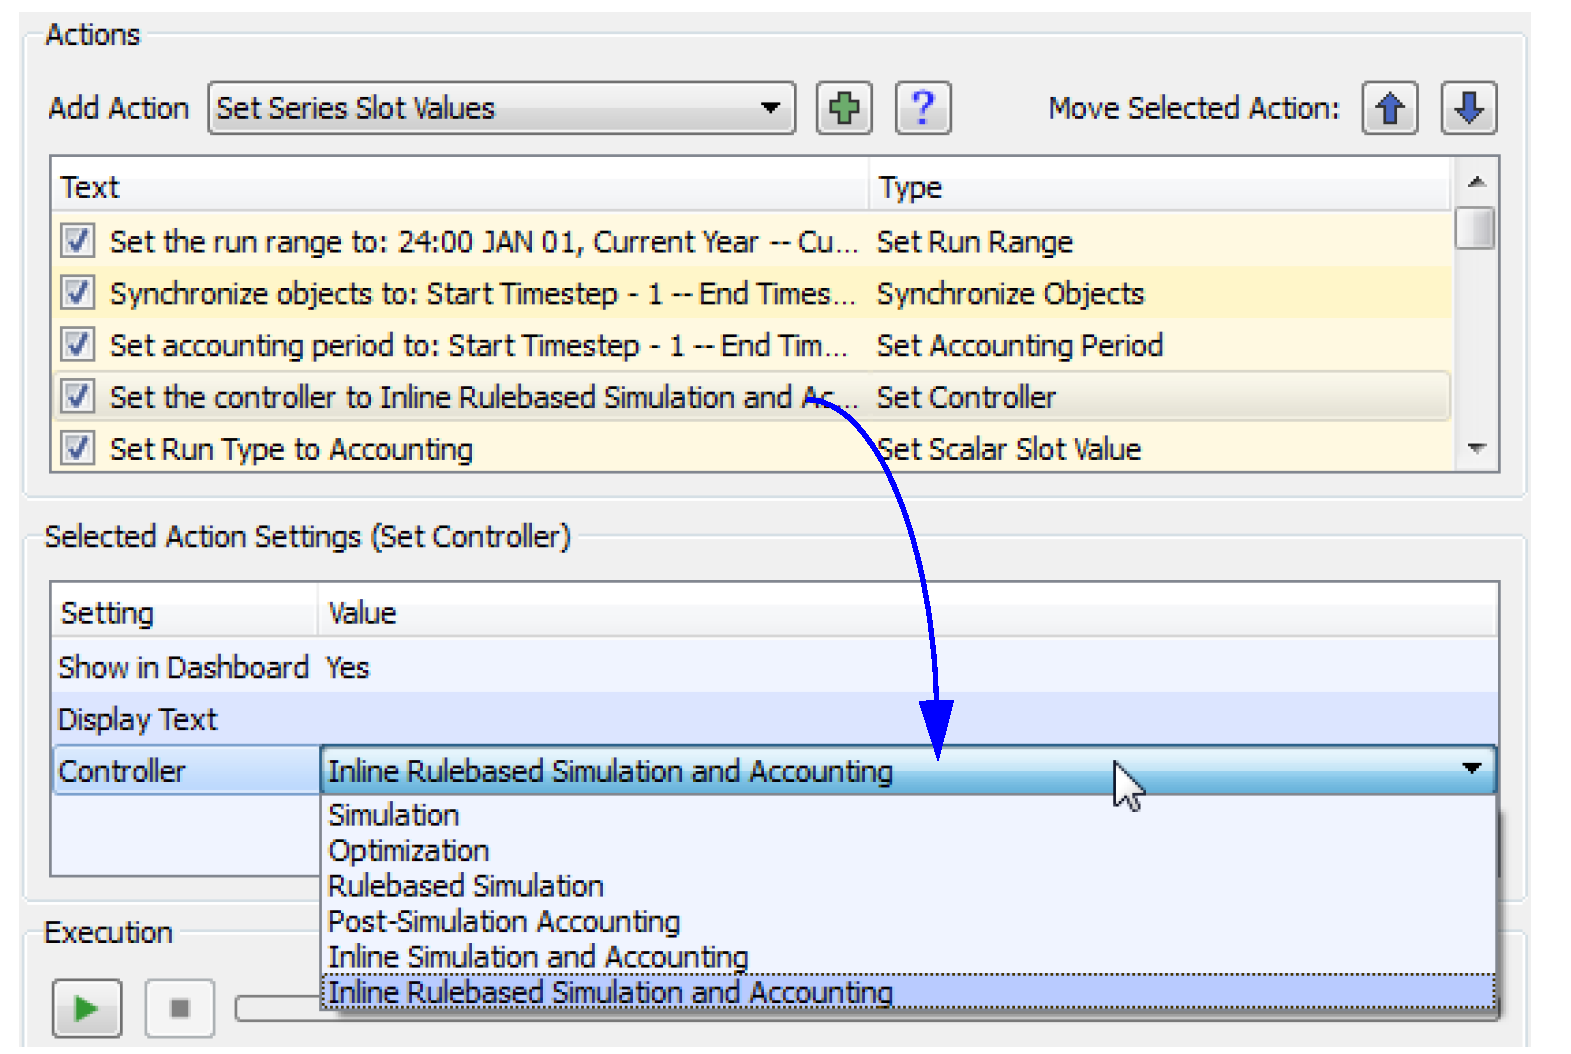Screen dimensions: 1571x1054
Task: Choose Simulation from the controller list
Action: pos(394,815)
